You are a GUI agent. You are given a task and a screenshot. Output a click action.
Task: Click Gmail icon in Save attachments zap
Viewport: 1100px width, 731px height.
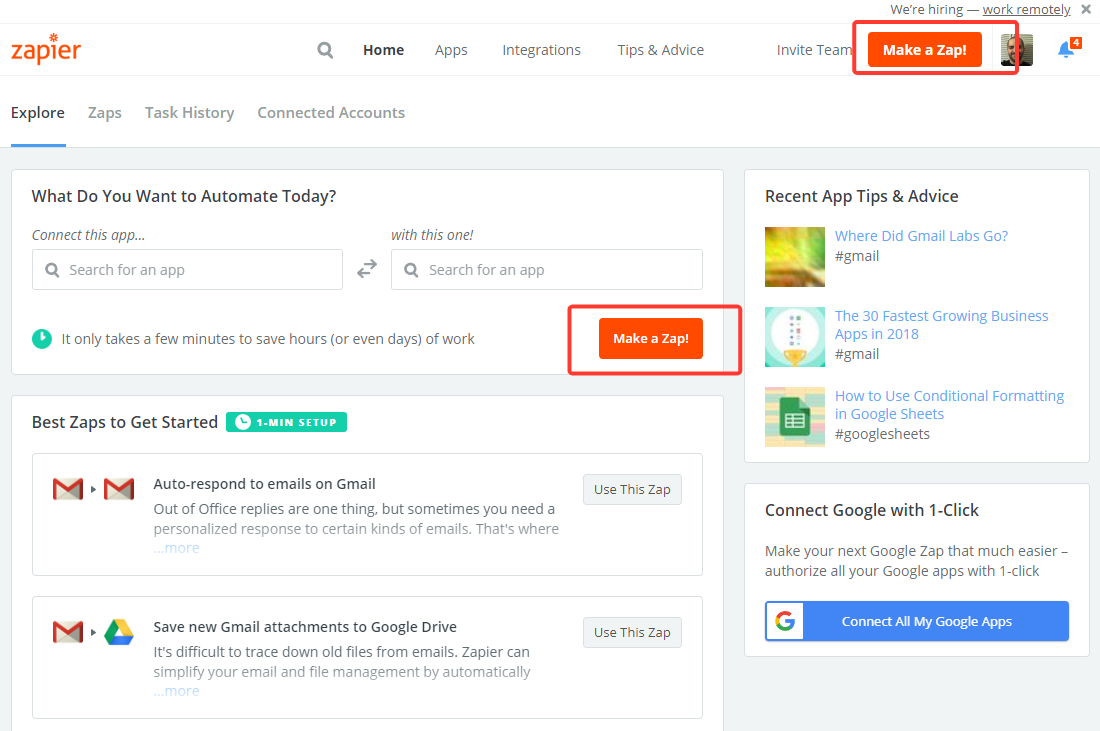click(68, 632)
